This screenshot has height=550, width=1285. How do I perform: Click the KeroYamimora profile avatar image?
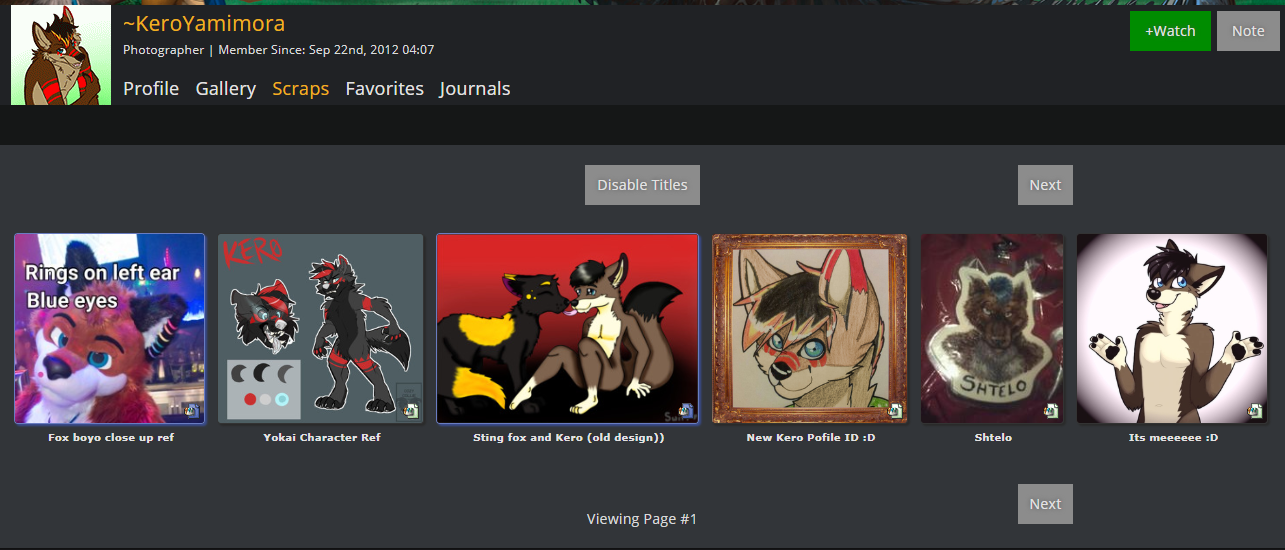pos(61,55)
